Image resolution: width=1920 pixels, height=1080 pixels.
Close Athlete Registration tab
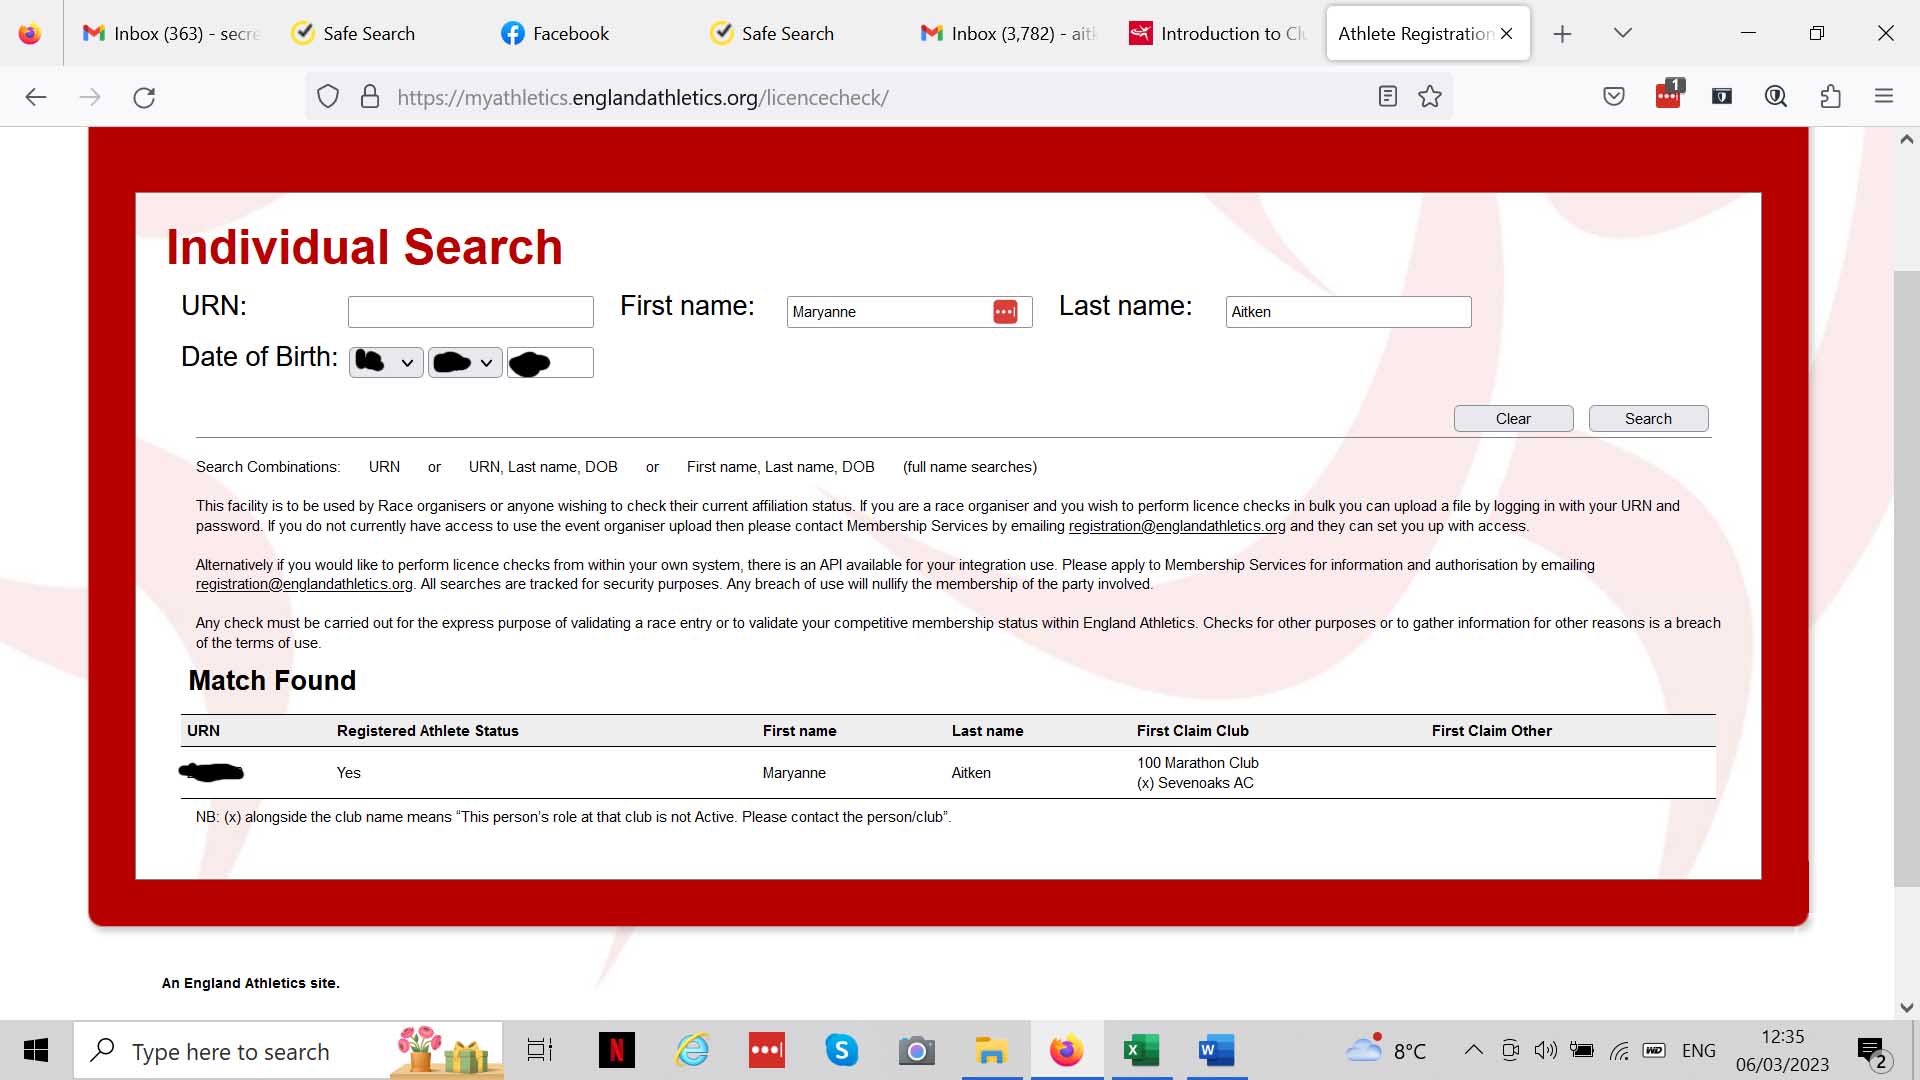(x=1507, y=34)
